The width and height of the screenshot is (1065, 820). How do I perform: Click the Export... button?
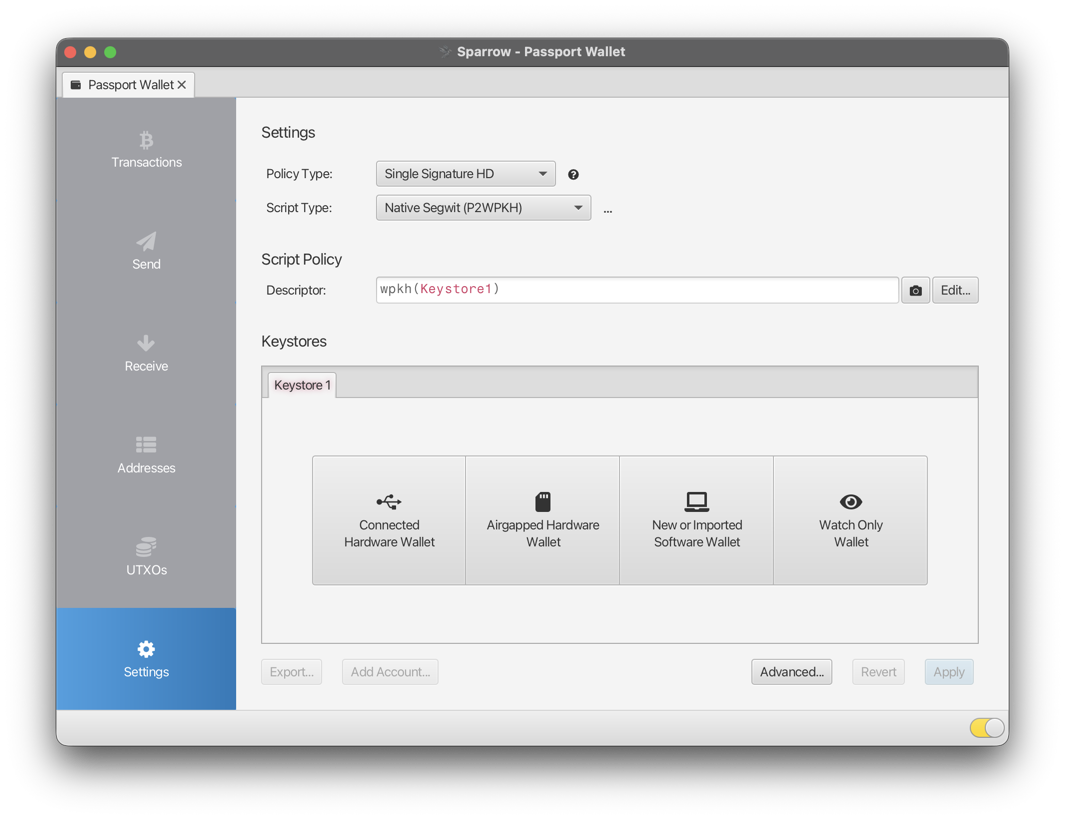point(291,672)
